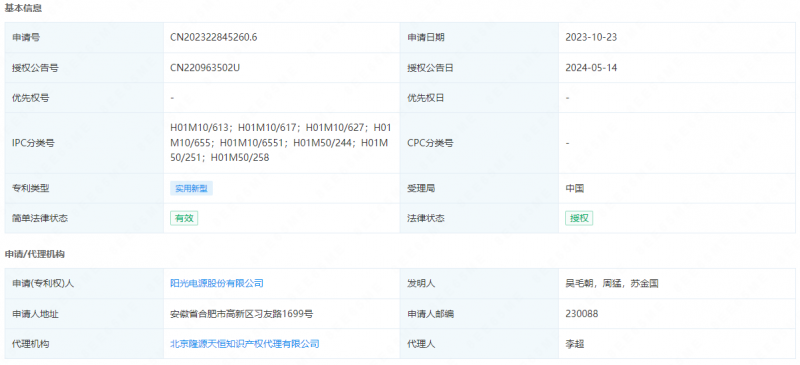Click the 授权 legal status tag
Image resolution: width=800 pixels, height=365 pixels.
(x=579, y=218)
